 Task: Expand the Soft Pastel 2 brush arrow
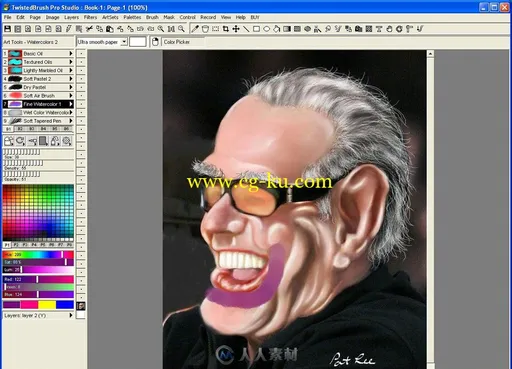pyautogui.click(x=71, y=79)
